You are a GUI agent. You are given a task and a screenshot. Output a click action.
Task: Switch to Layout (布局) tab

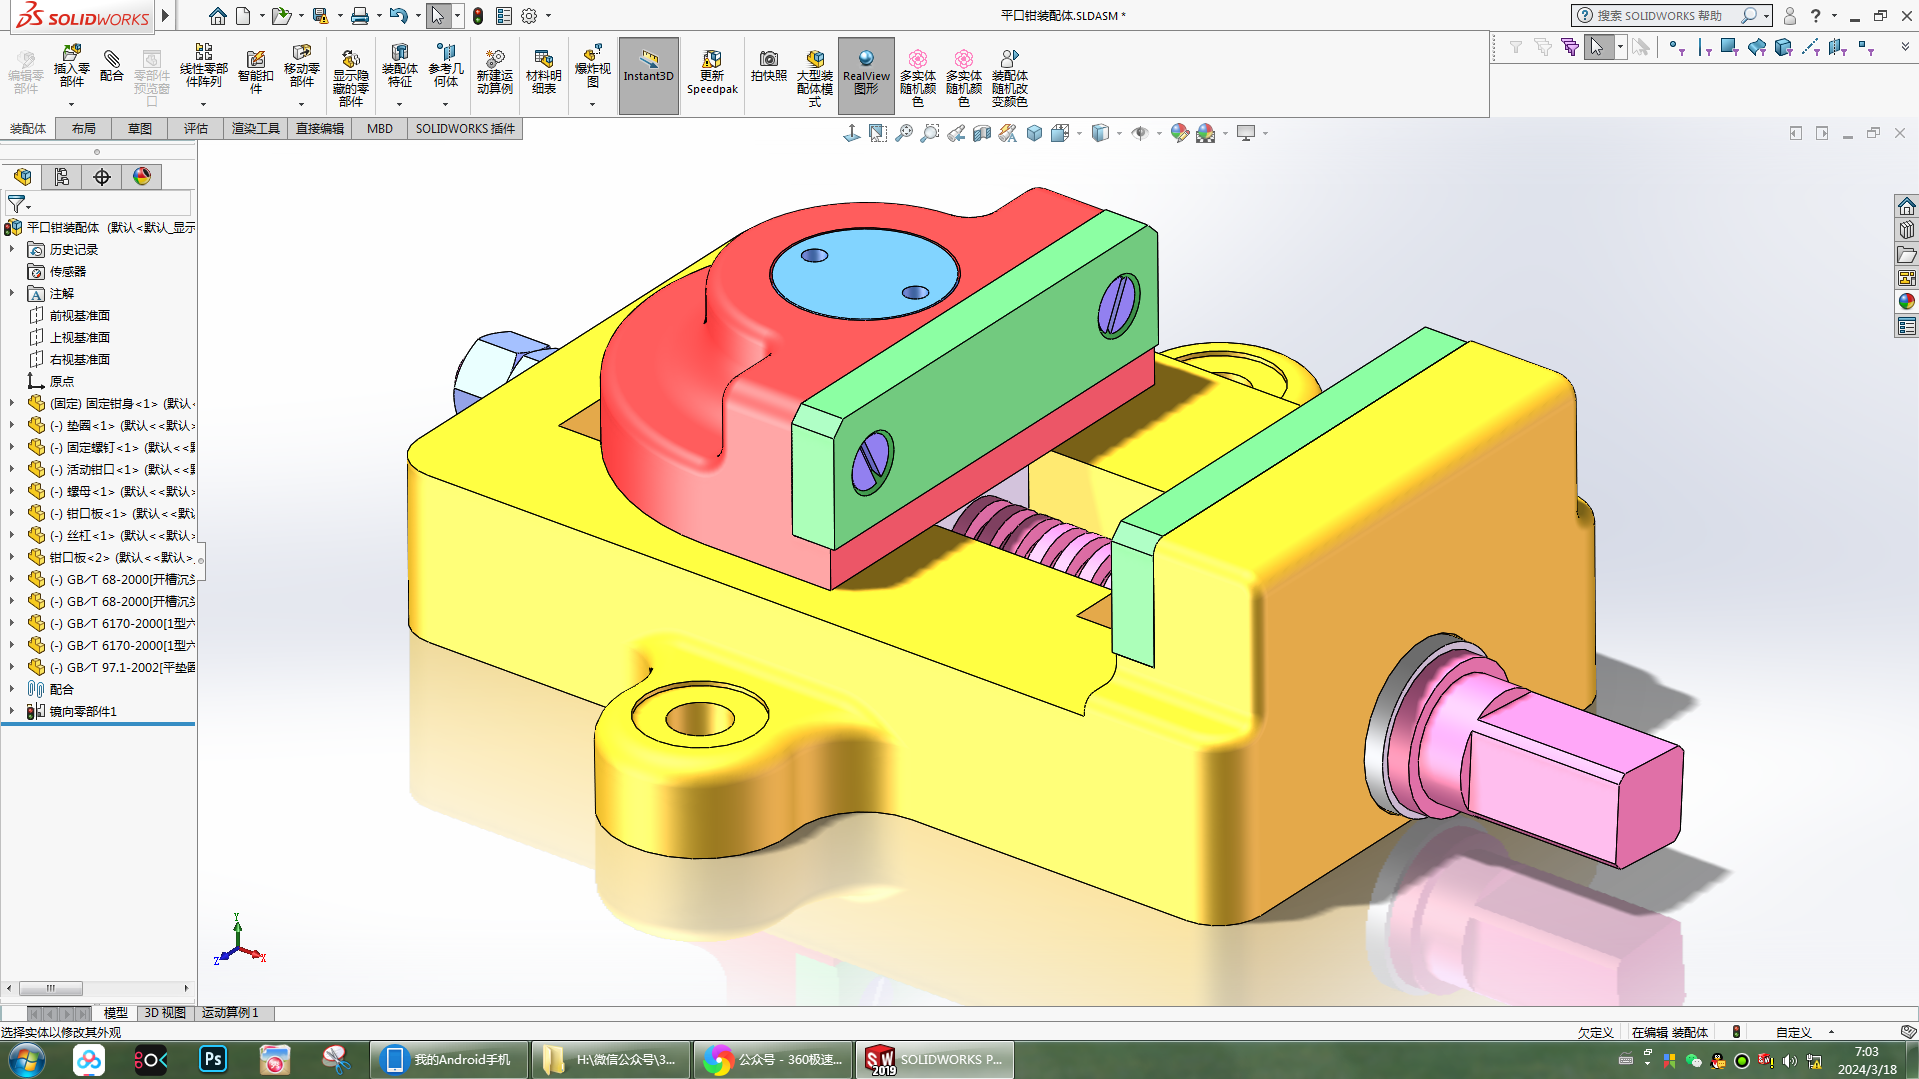click(84, 129)
